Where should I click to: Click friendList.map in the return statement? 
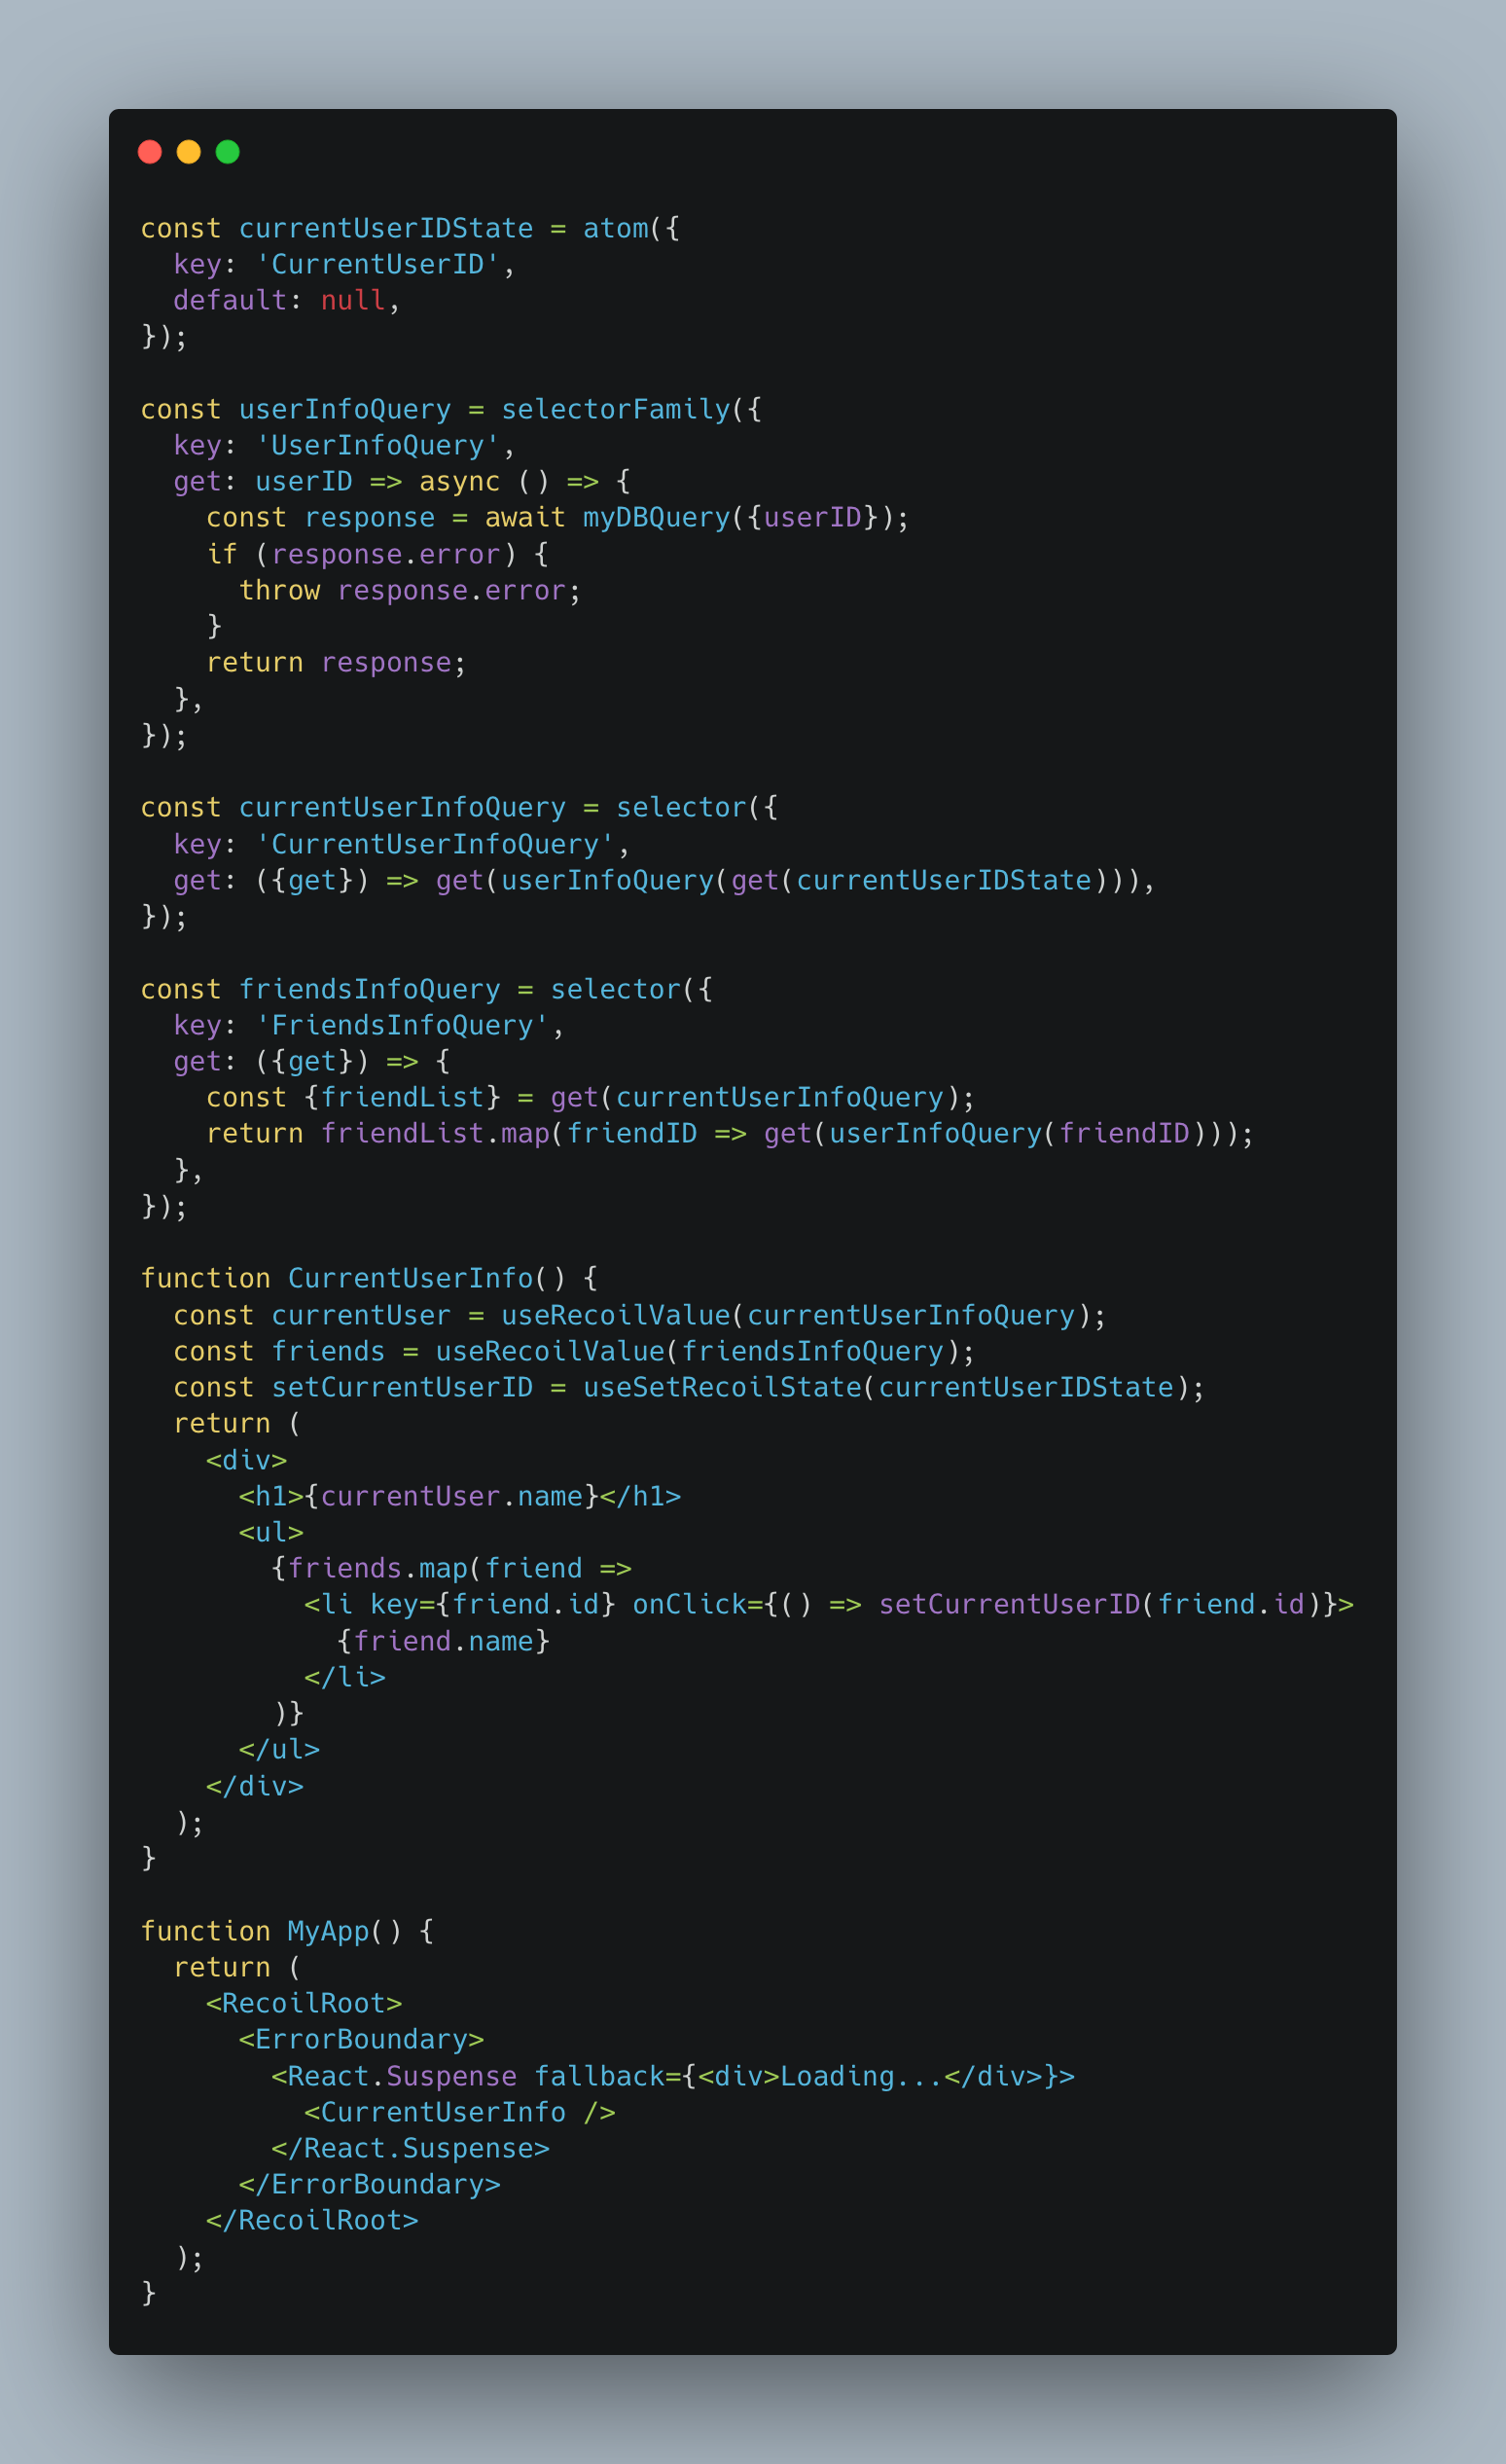pyautogui.click(x=435, y=1134)
